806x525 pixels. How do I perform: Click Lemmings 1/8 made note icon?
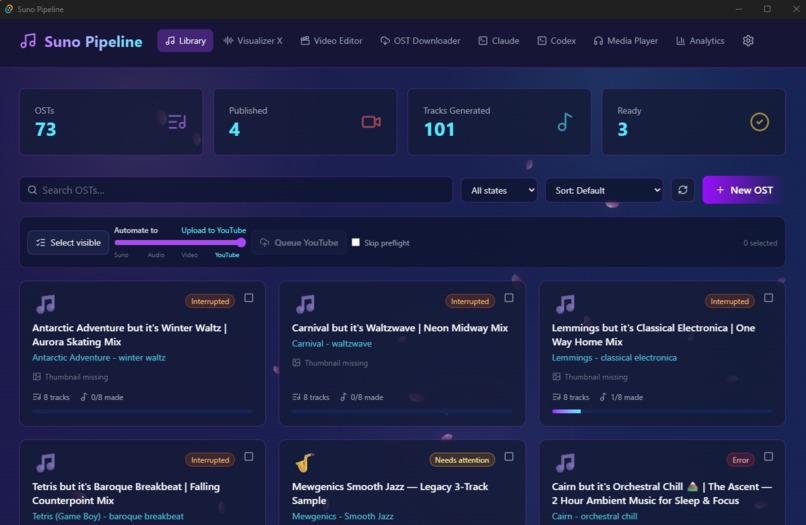[x=603, y=397]
